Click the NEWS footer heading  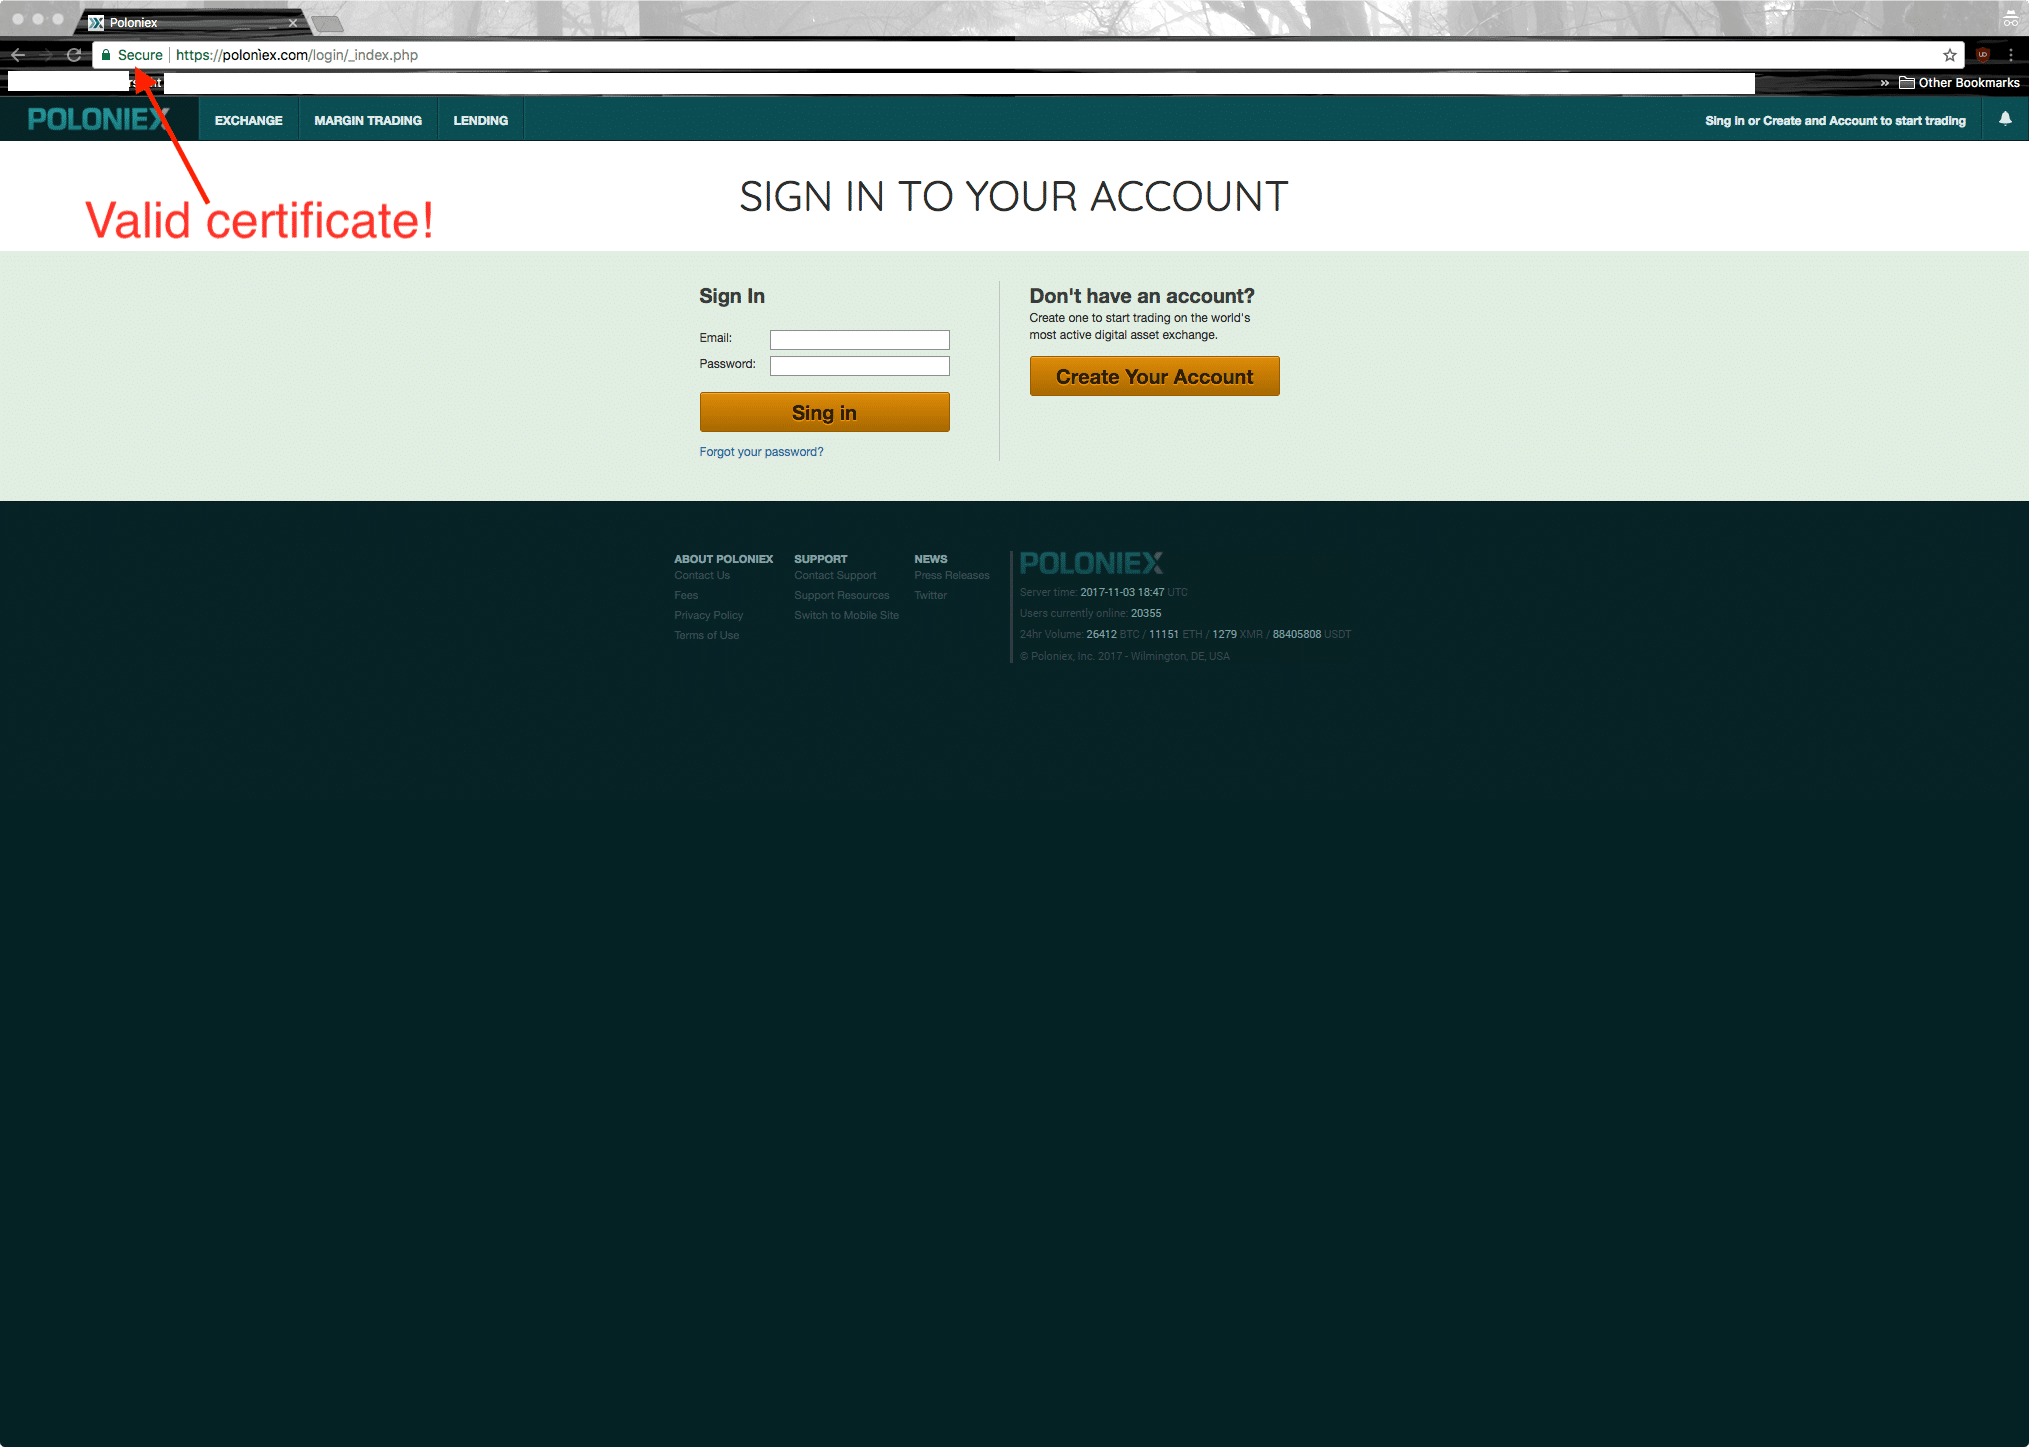click(x=930, y=559)
